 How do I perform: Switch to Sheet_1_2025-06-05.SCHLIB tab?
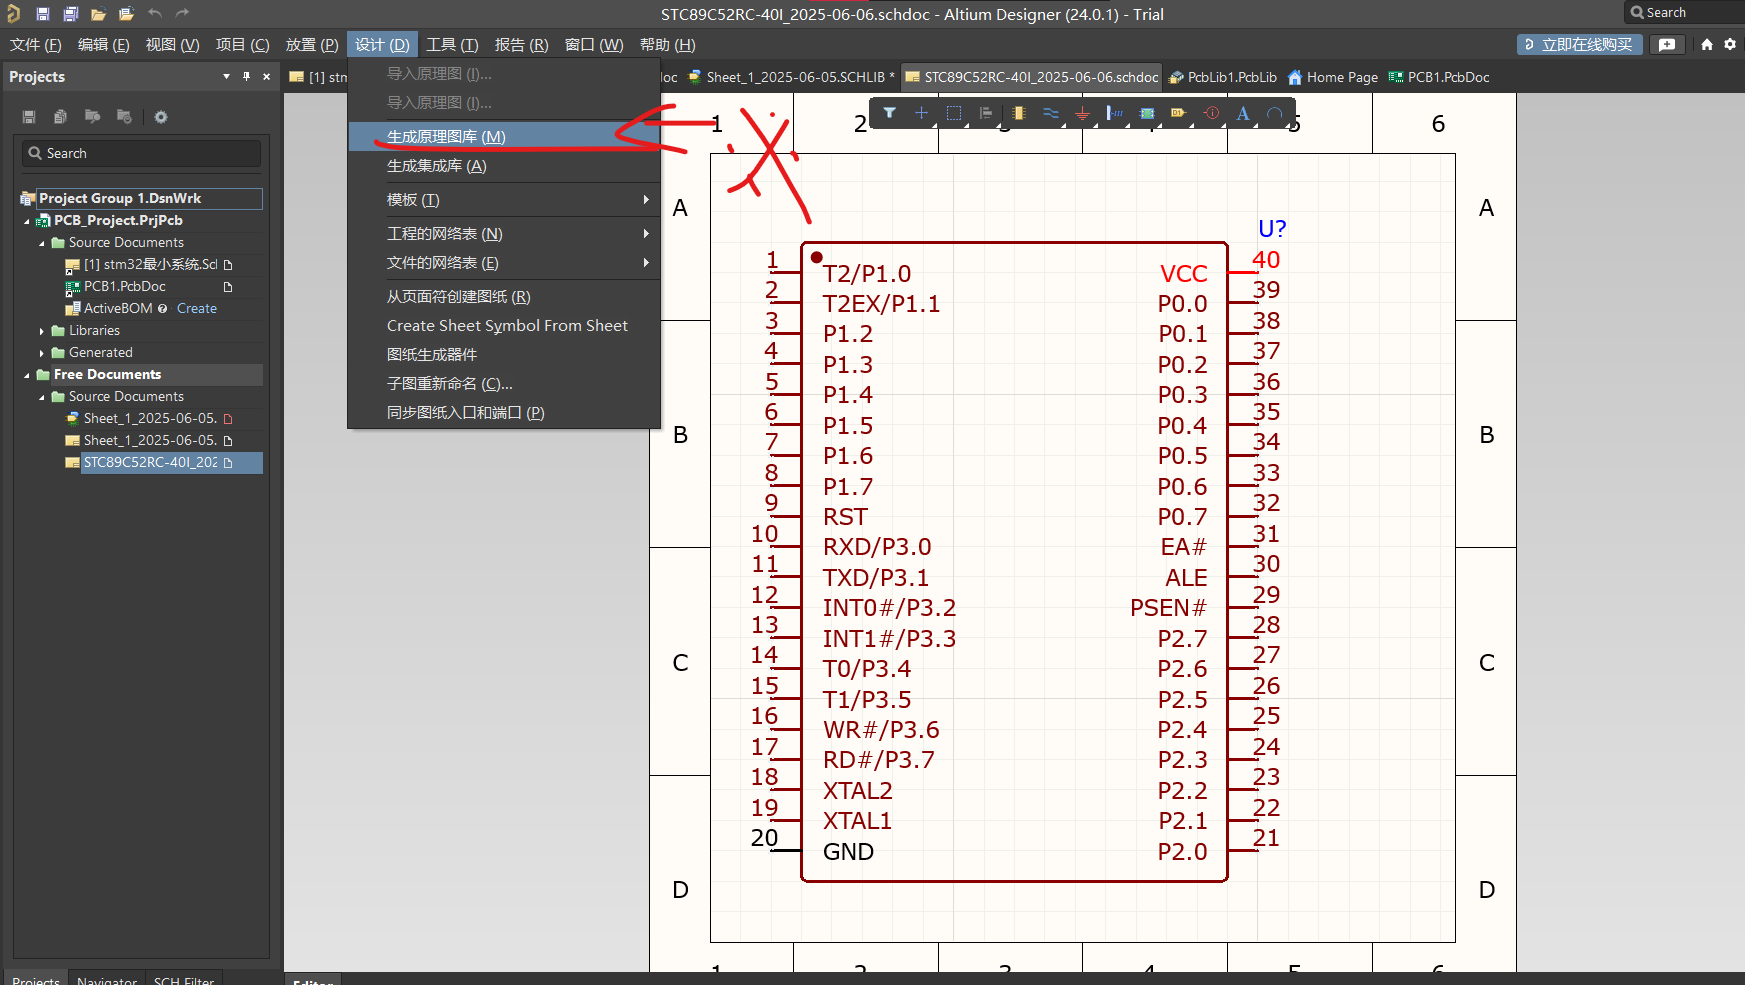tap(792, 77)
